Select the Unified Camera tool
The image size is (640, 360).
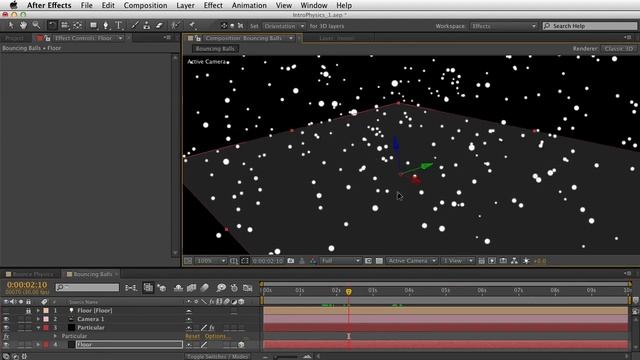(x=65, y=25)
